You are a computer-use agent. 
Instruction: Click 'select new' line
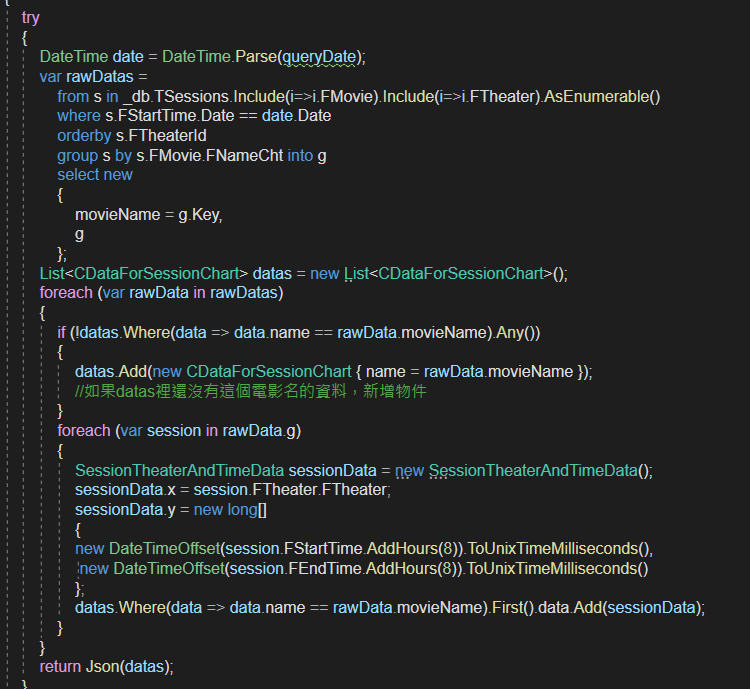[95, 175]
